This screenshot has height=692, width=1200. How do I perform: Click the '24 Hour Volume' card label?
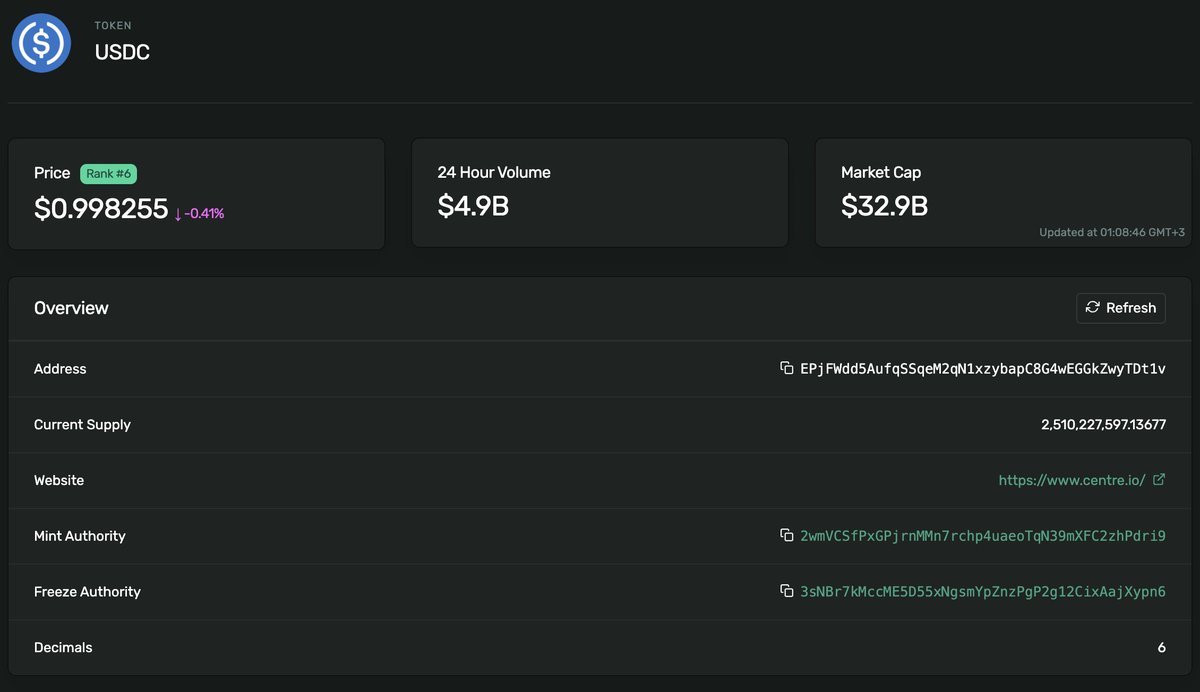(x=494, y=172)
